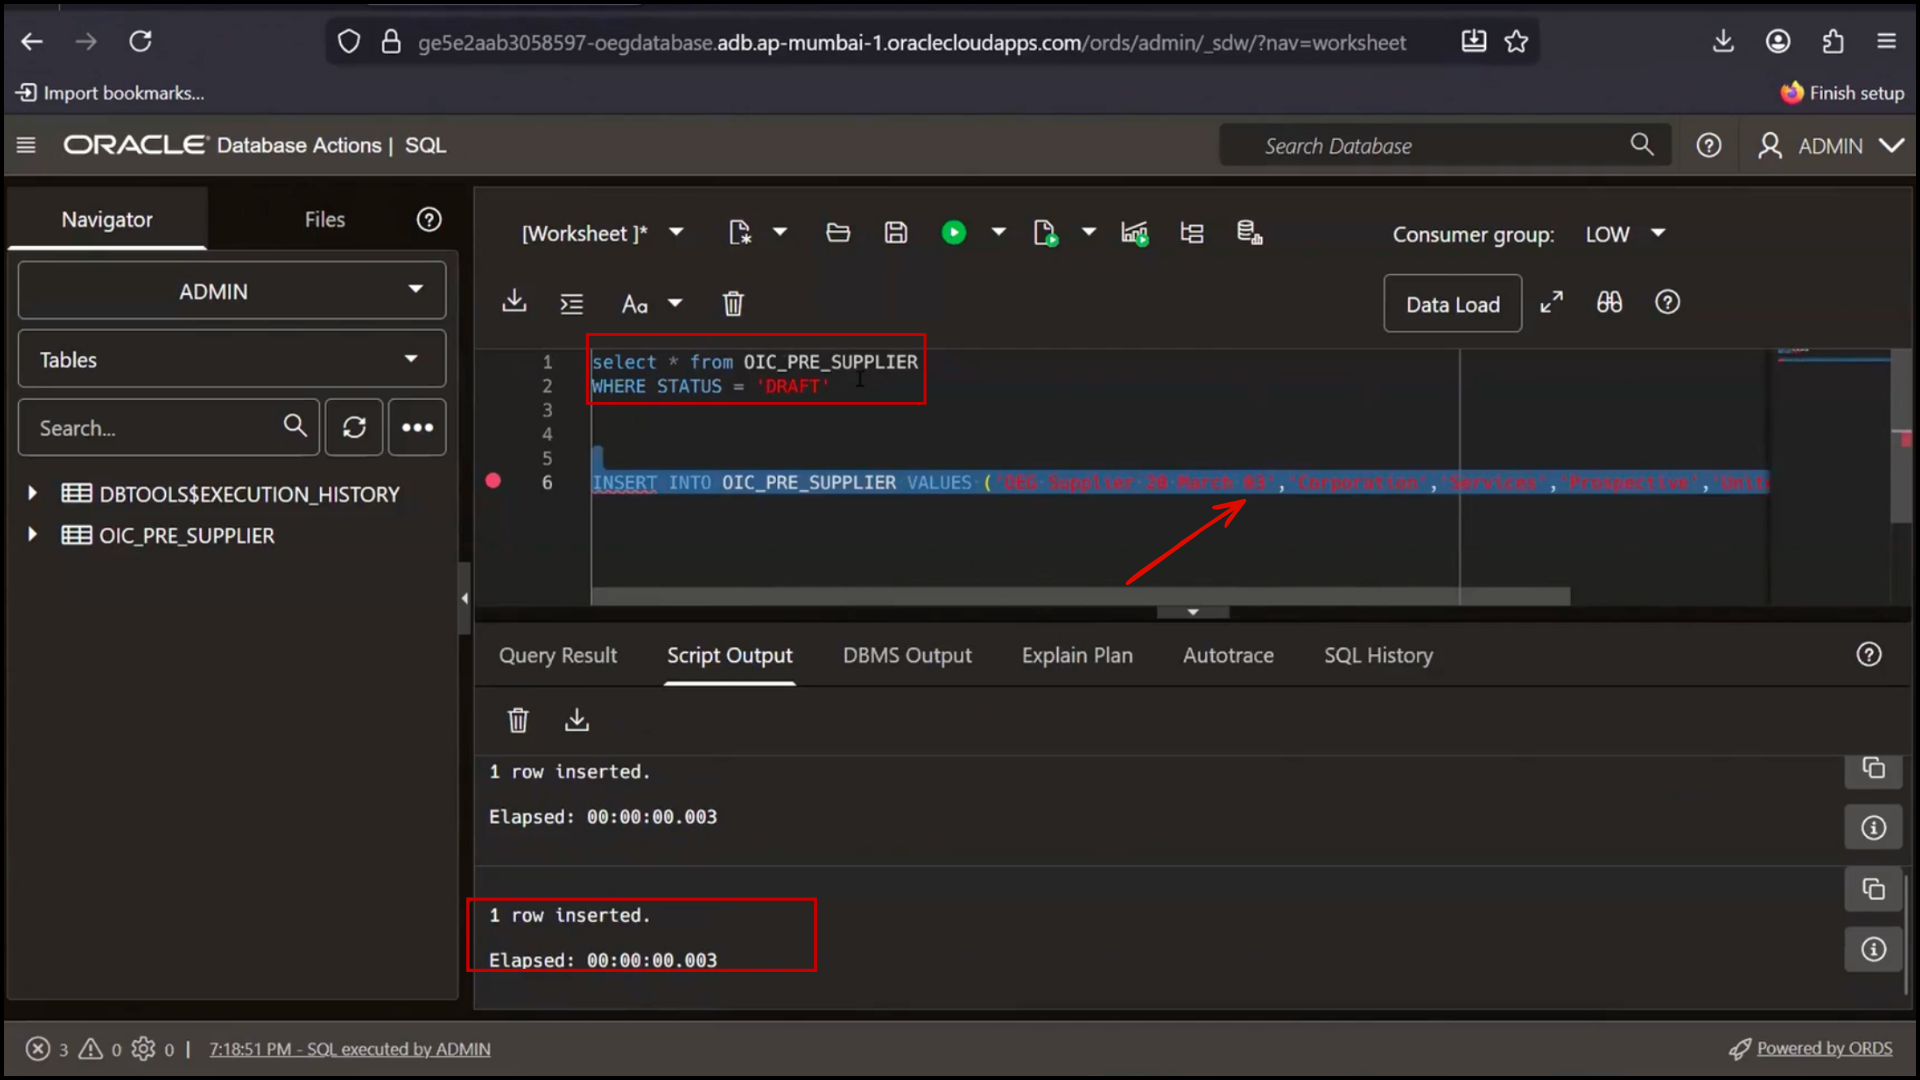
Task: Open Consumer group LOW dropdown
Action: [1625, 234]
